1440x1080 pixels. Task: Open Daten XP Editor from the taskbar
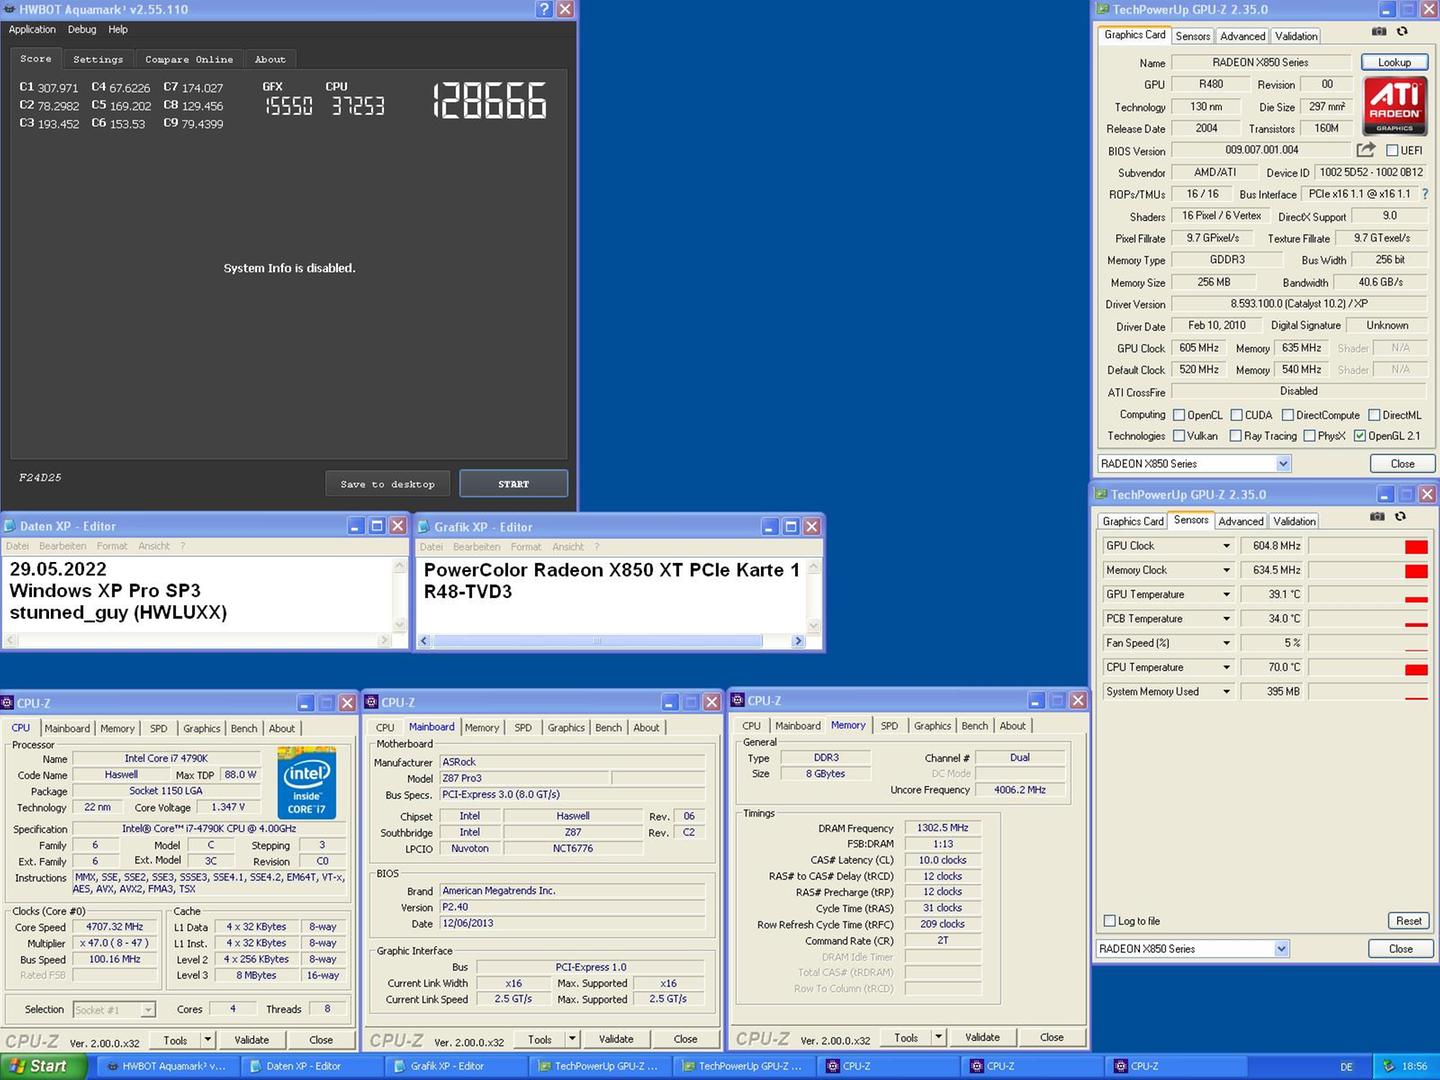coord(310,1066)
